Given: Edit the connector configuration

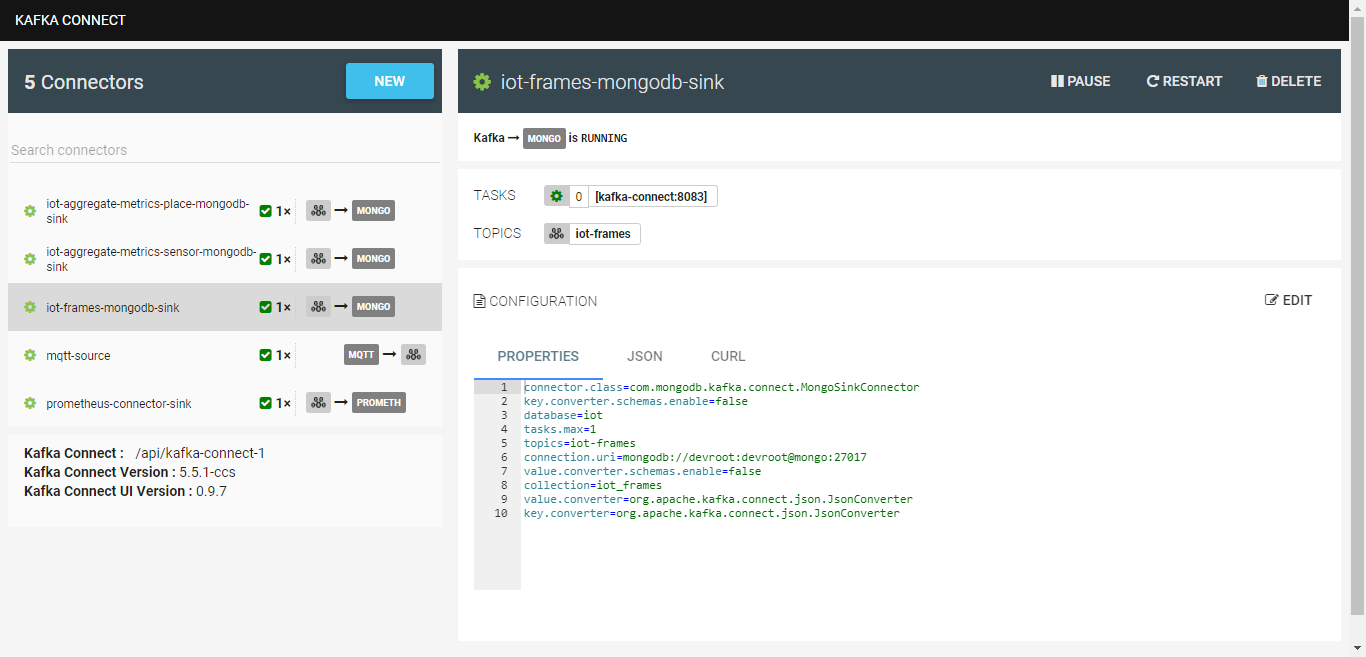Looking at the screenshot, I should 1289,300.
